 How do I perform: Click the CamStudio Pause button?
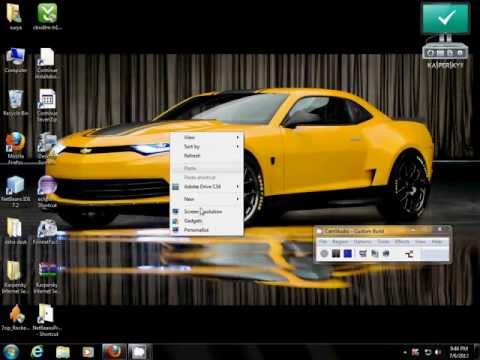click(x=336, y=254)
